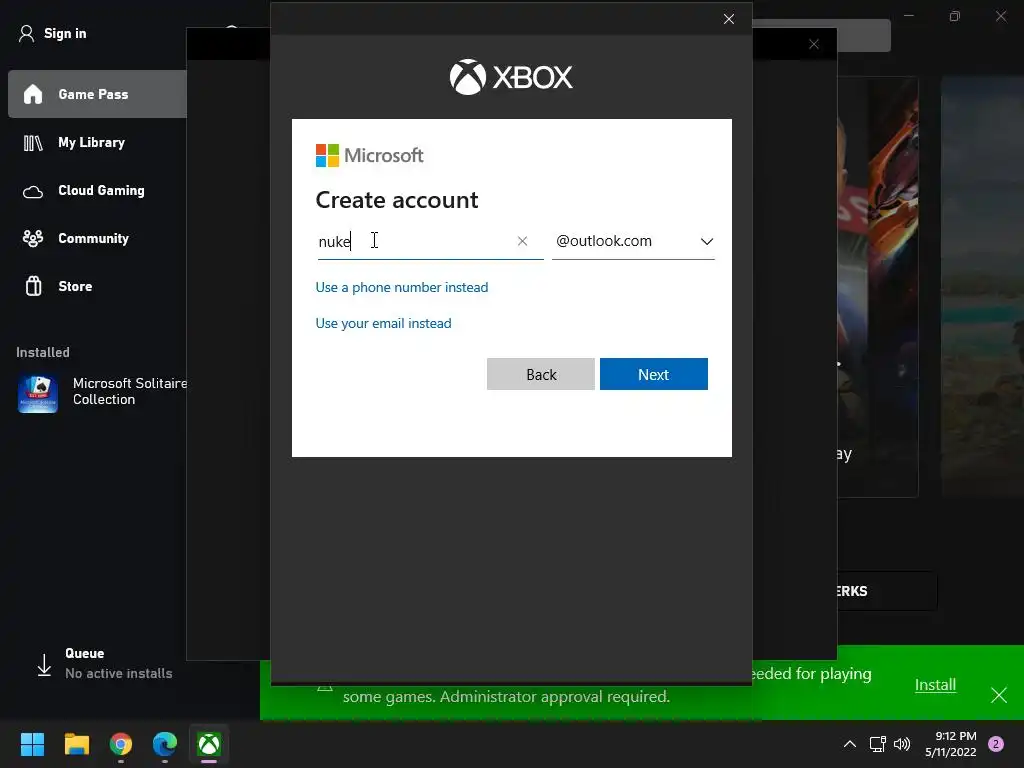Viewport: 1024px width, 768px height.
Task: Click the Sign in profile icon
Action: coord(26,33)
